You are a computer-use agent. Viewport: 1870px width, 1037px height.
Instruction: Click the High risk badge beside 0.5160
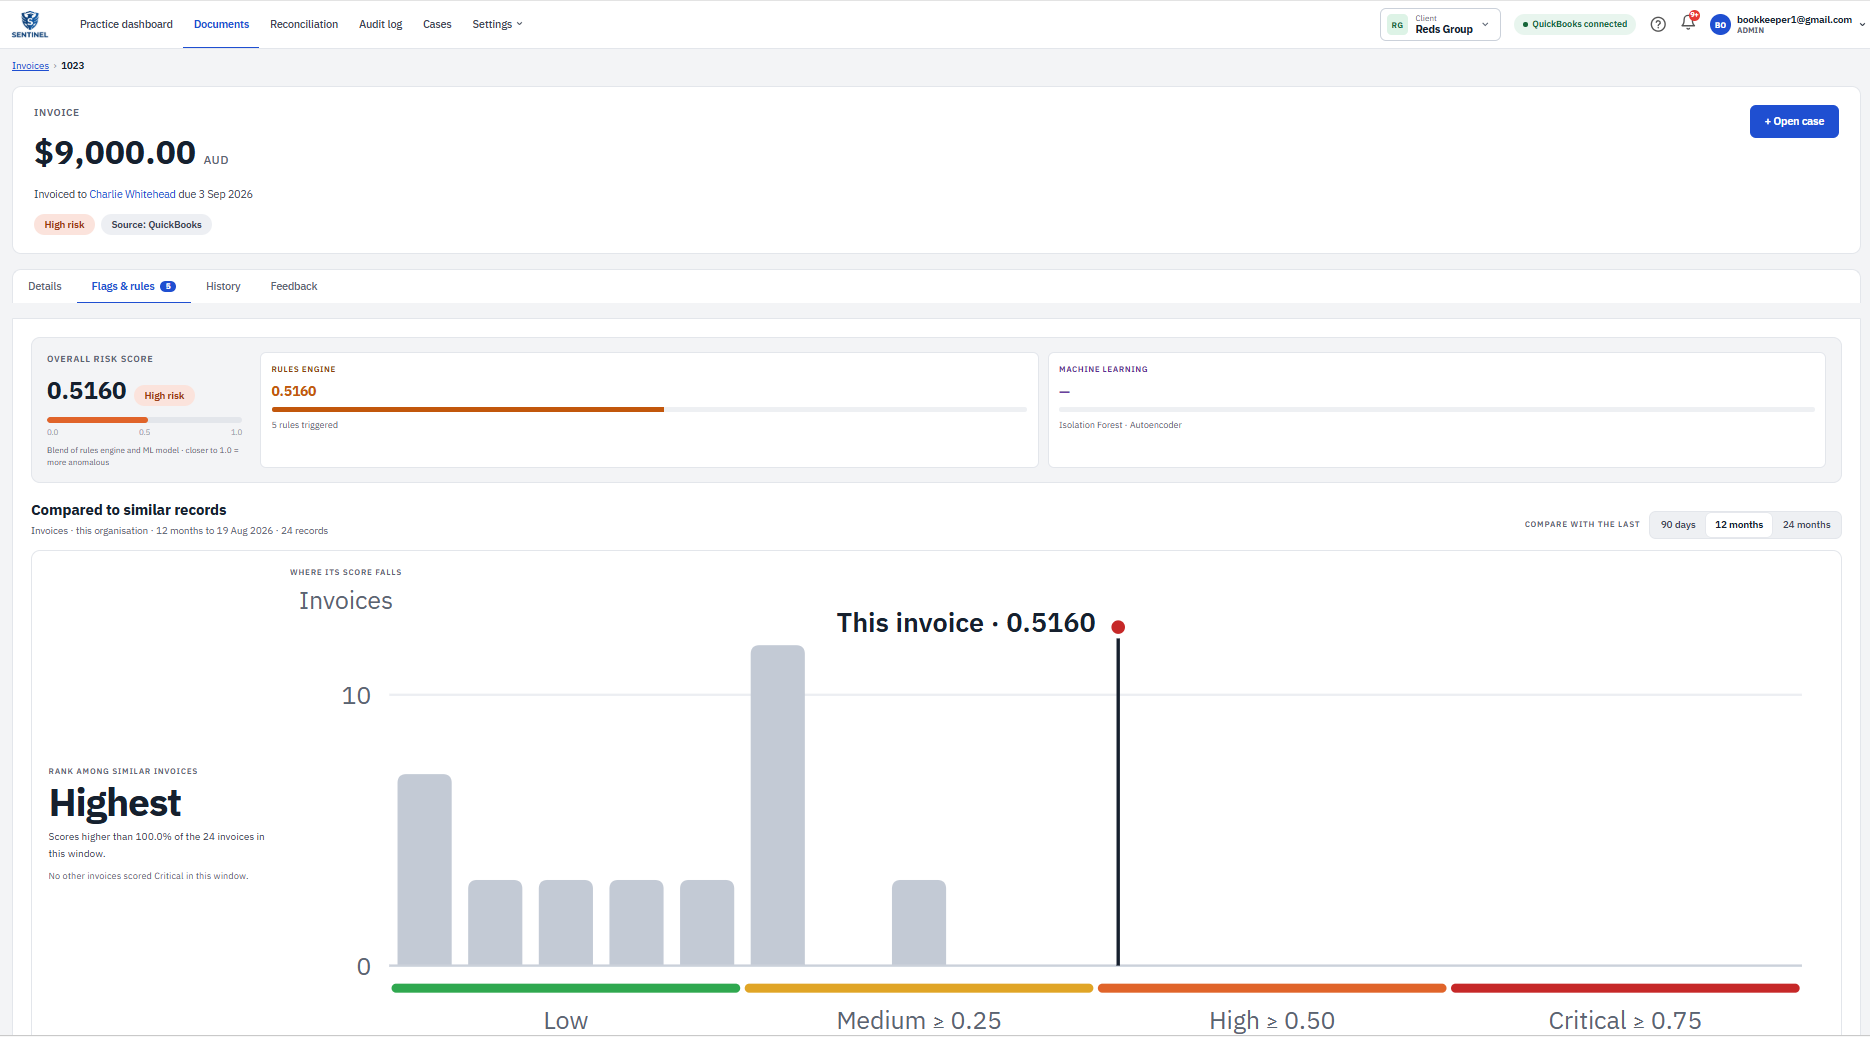164,396
